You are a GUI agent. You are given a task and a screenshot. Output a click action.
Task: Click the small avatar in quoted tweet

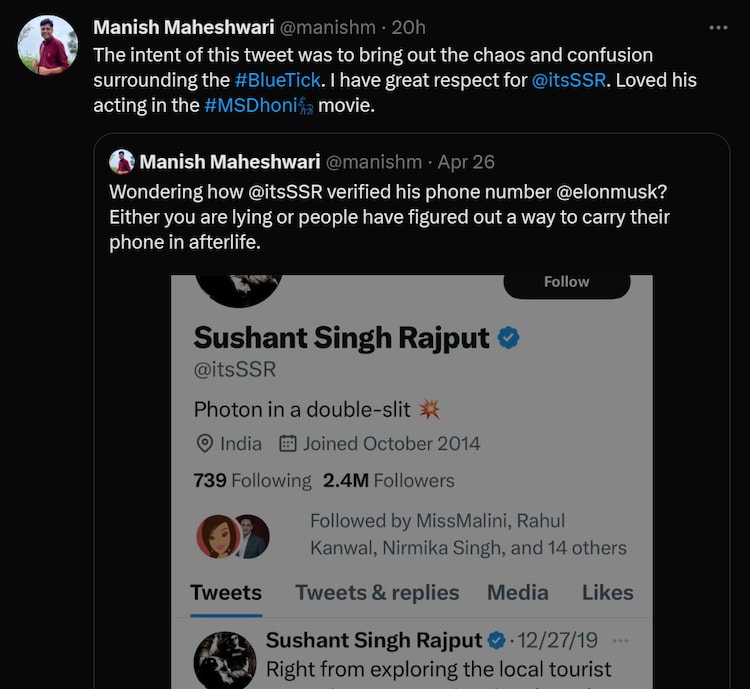coord(122,162)
